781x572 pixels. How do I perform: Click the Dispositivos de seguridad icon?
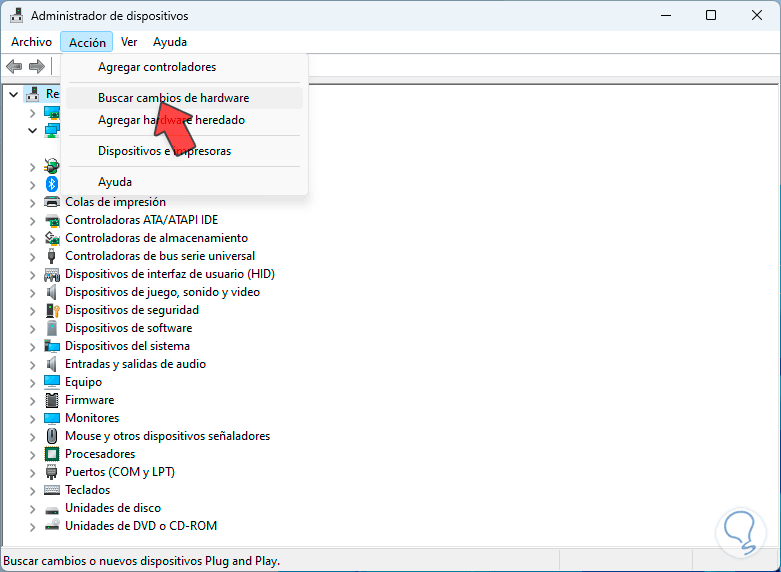[x=52, y=310]
